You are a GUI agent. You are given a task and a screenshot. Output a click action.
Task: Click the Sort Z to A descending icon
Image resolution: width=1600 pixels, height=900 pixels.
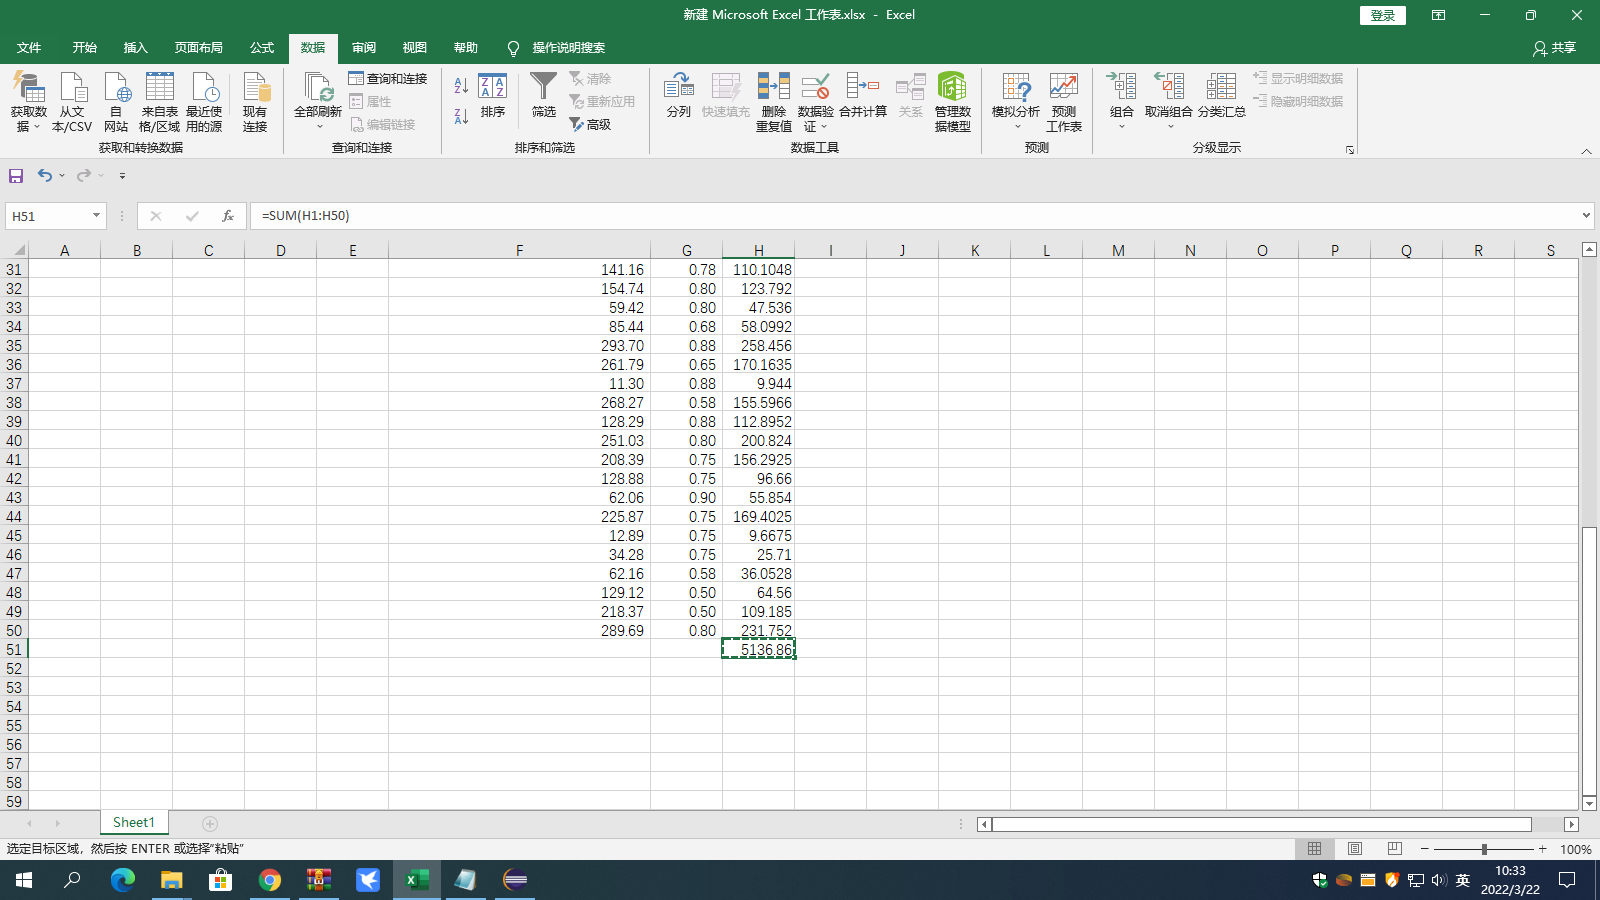461,117
